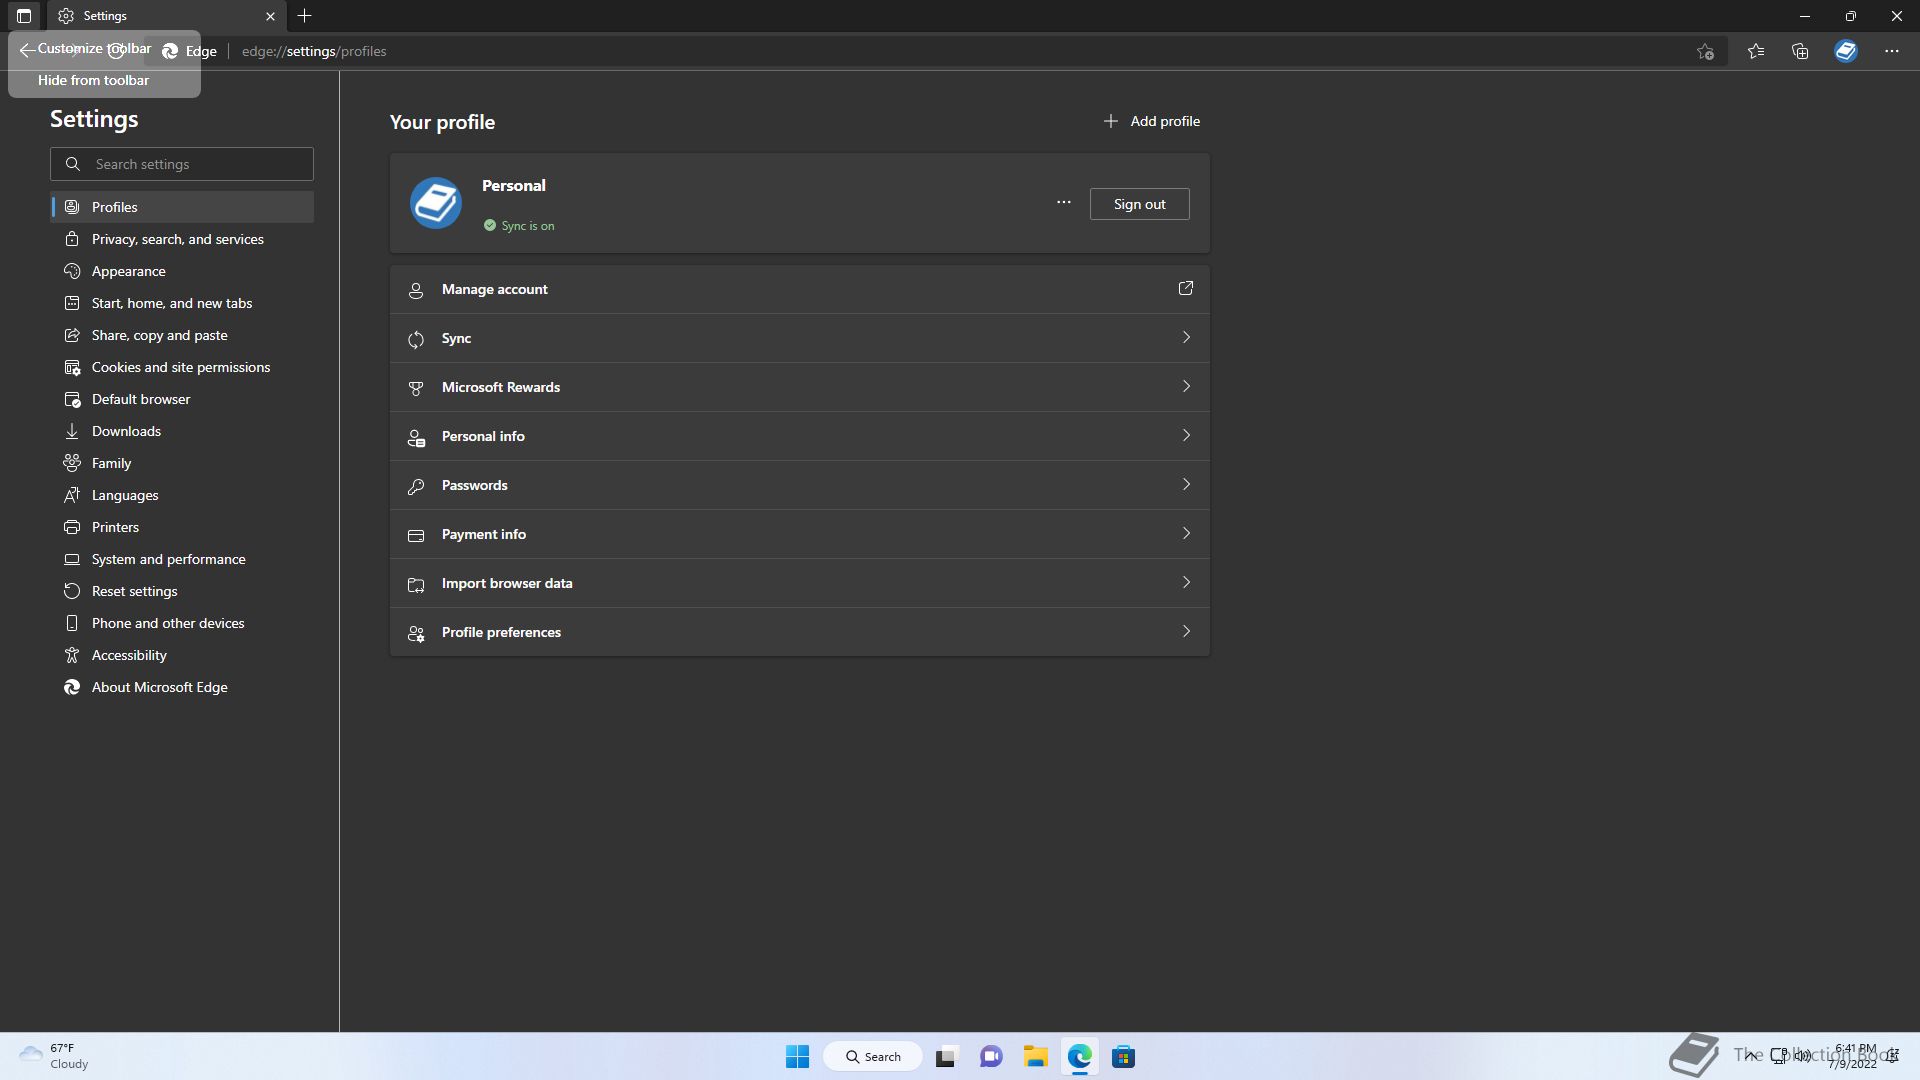
Task: Click Phone and other devices icon
Action: 72,623
